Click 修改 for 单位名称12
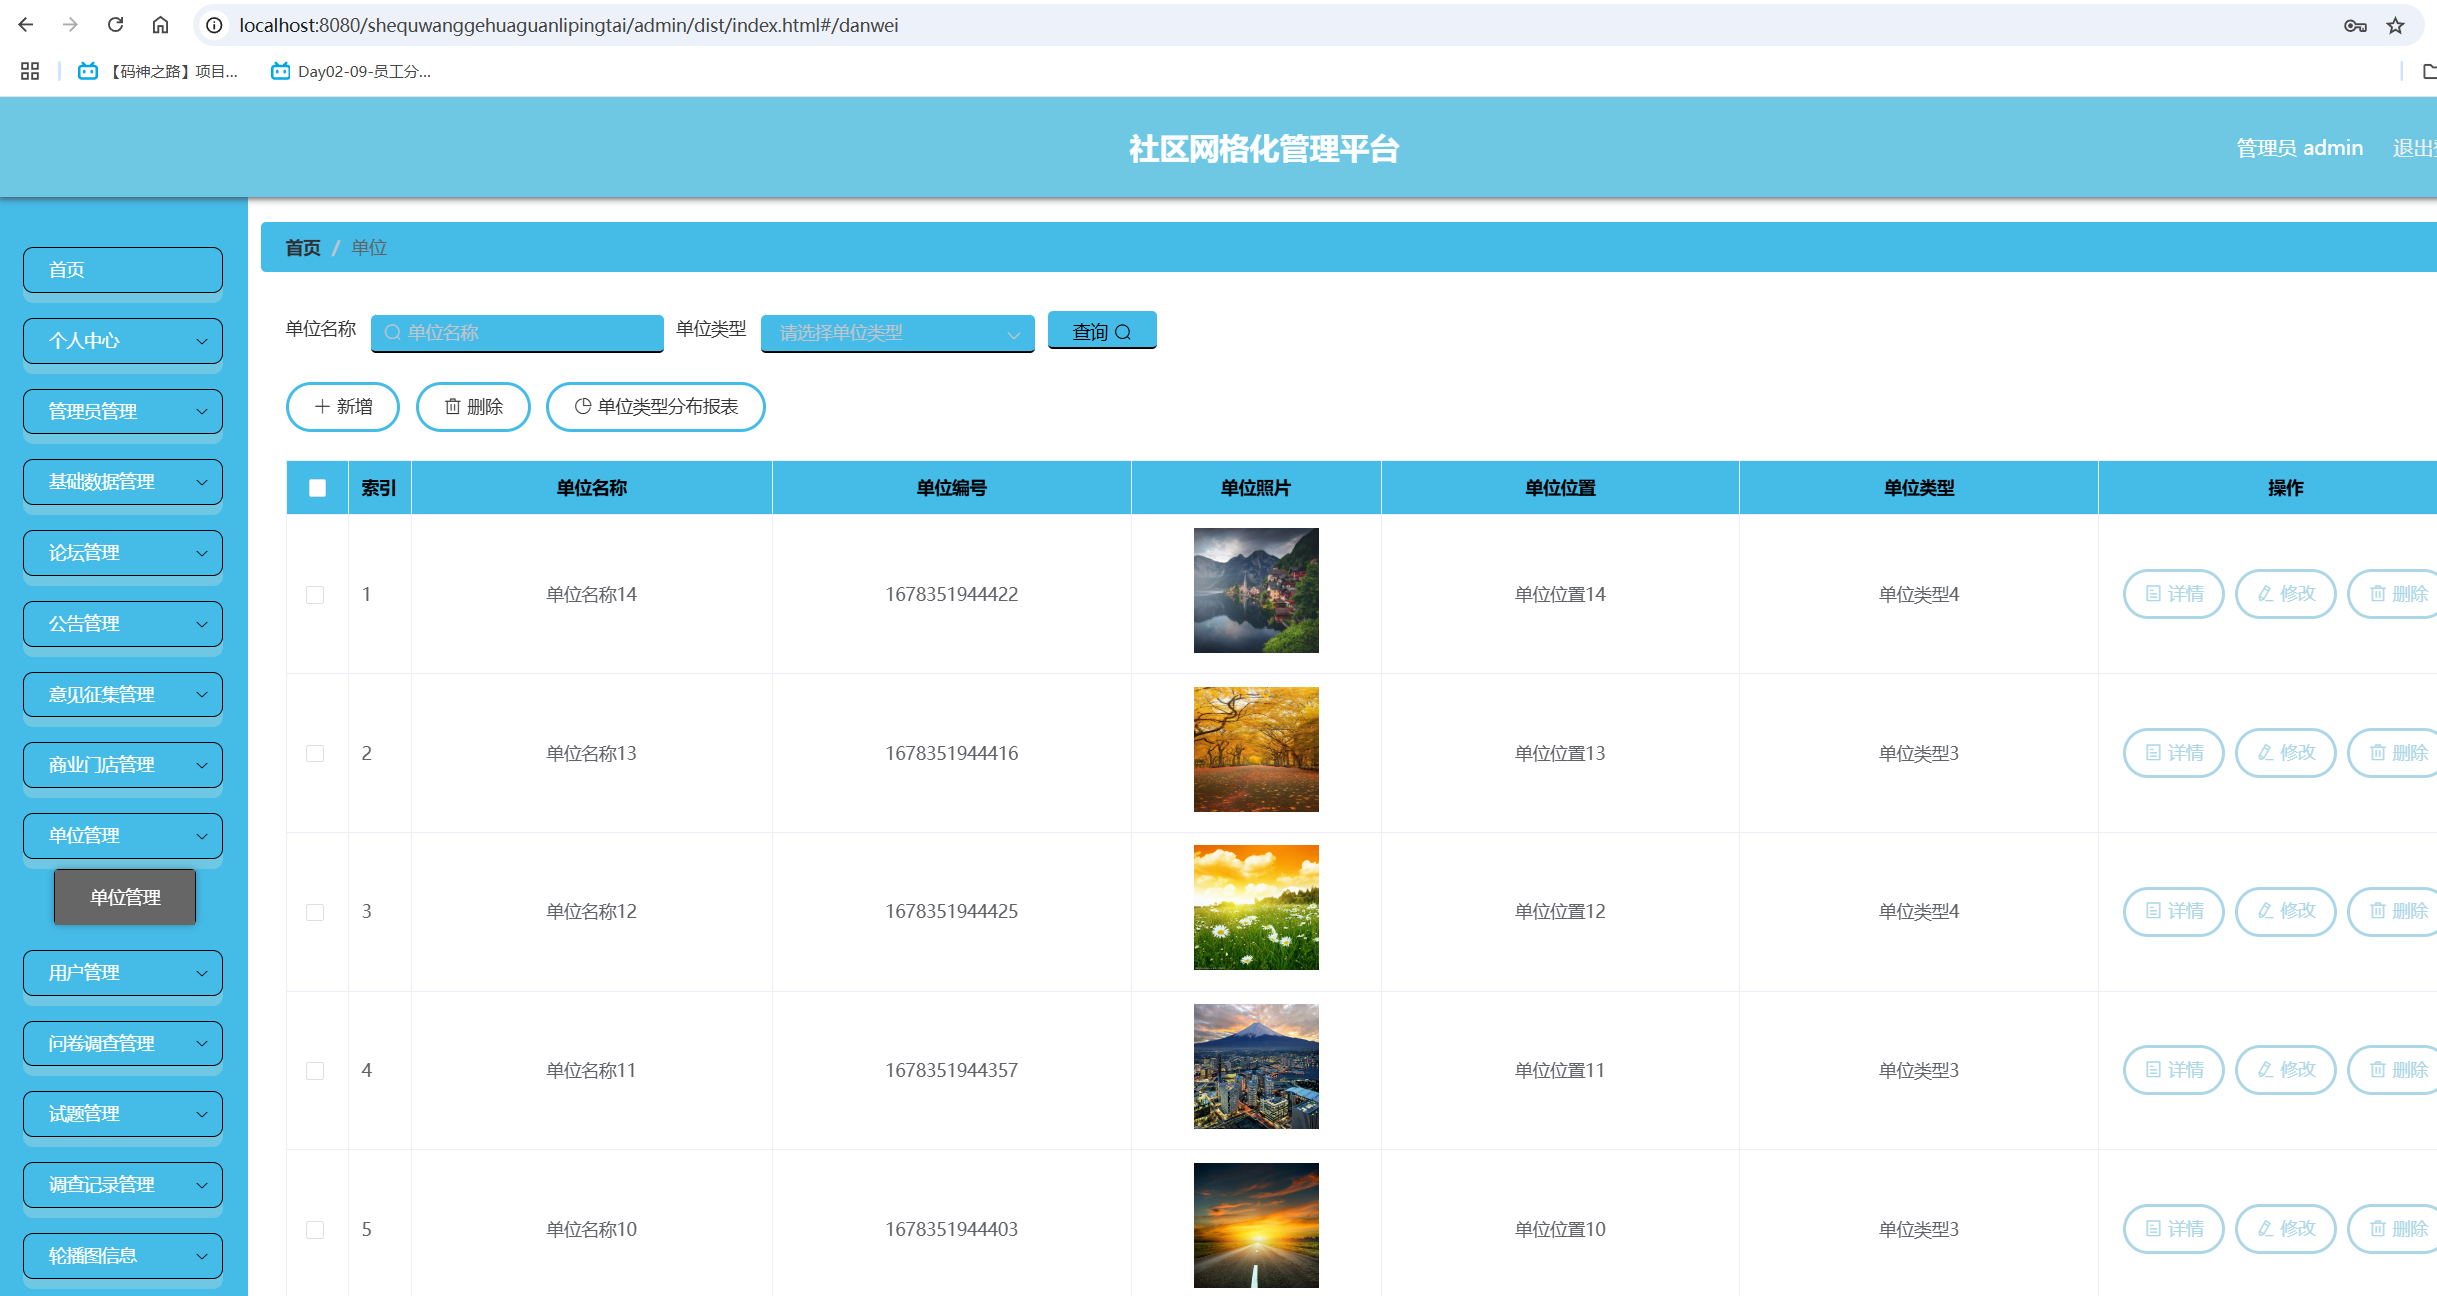The image size is (2437, 1296). [x=2285, y=911]
